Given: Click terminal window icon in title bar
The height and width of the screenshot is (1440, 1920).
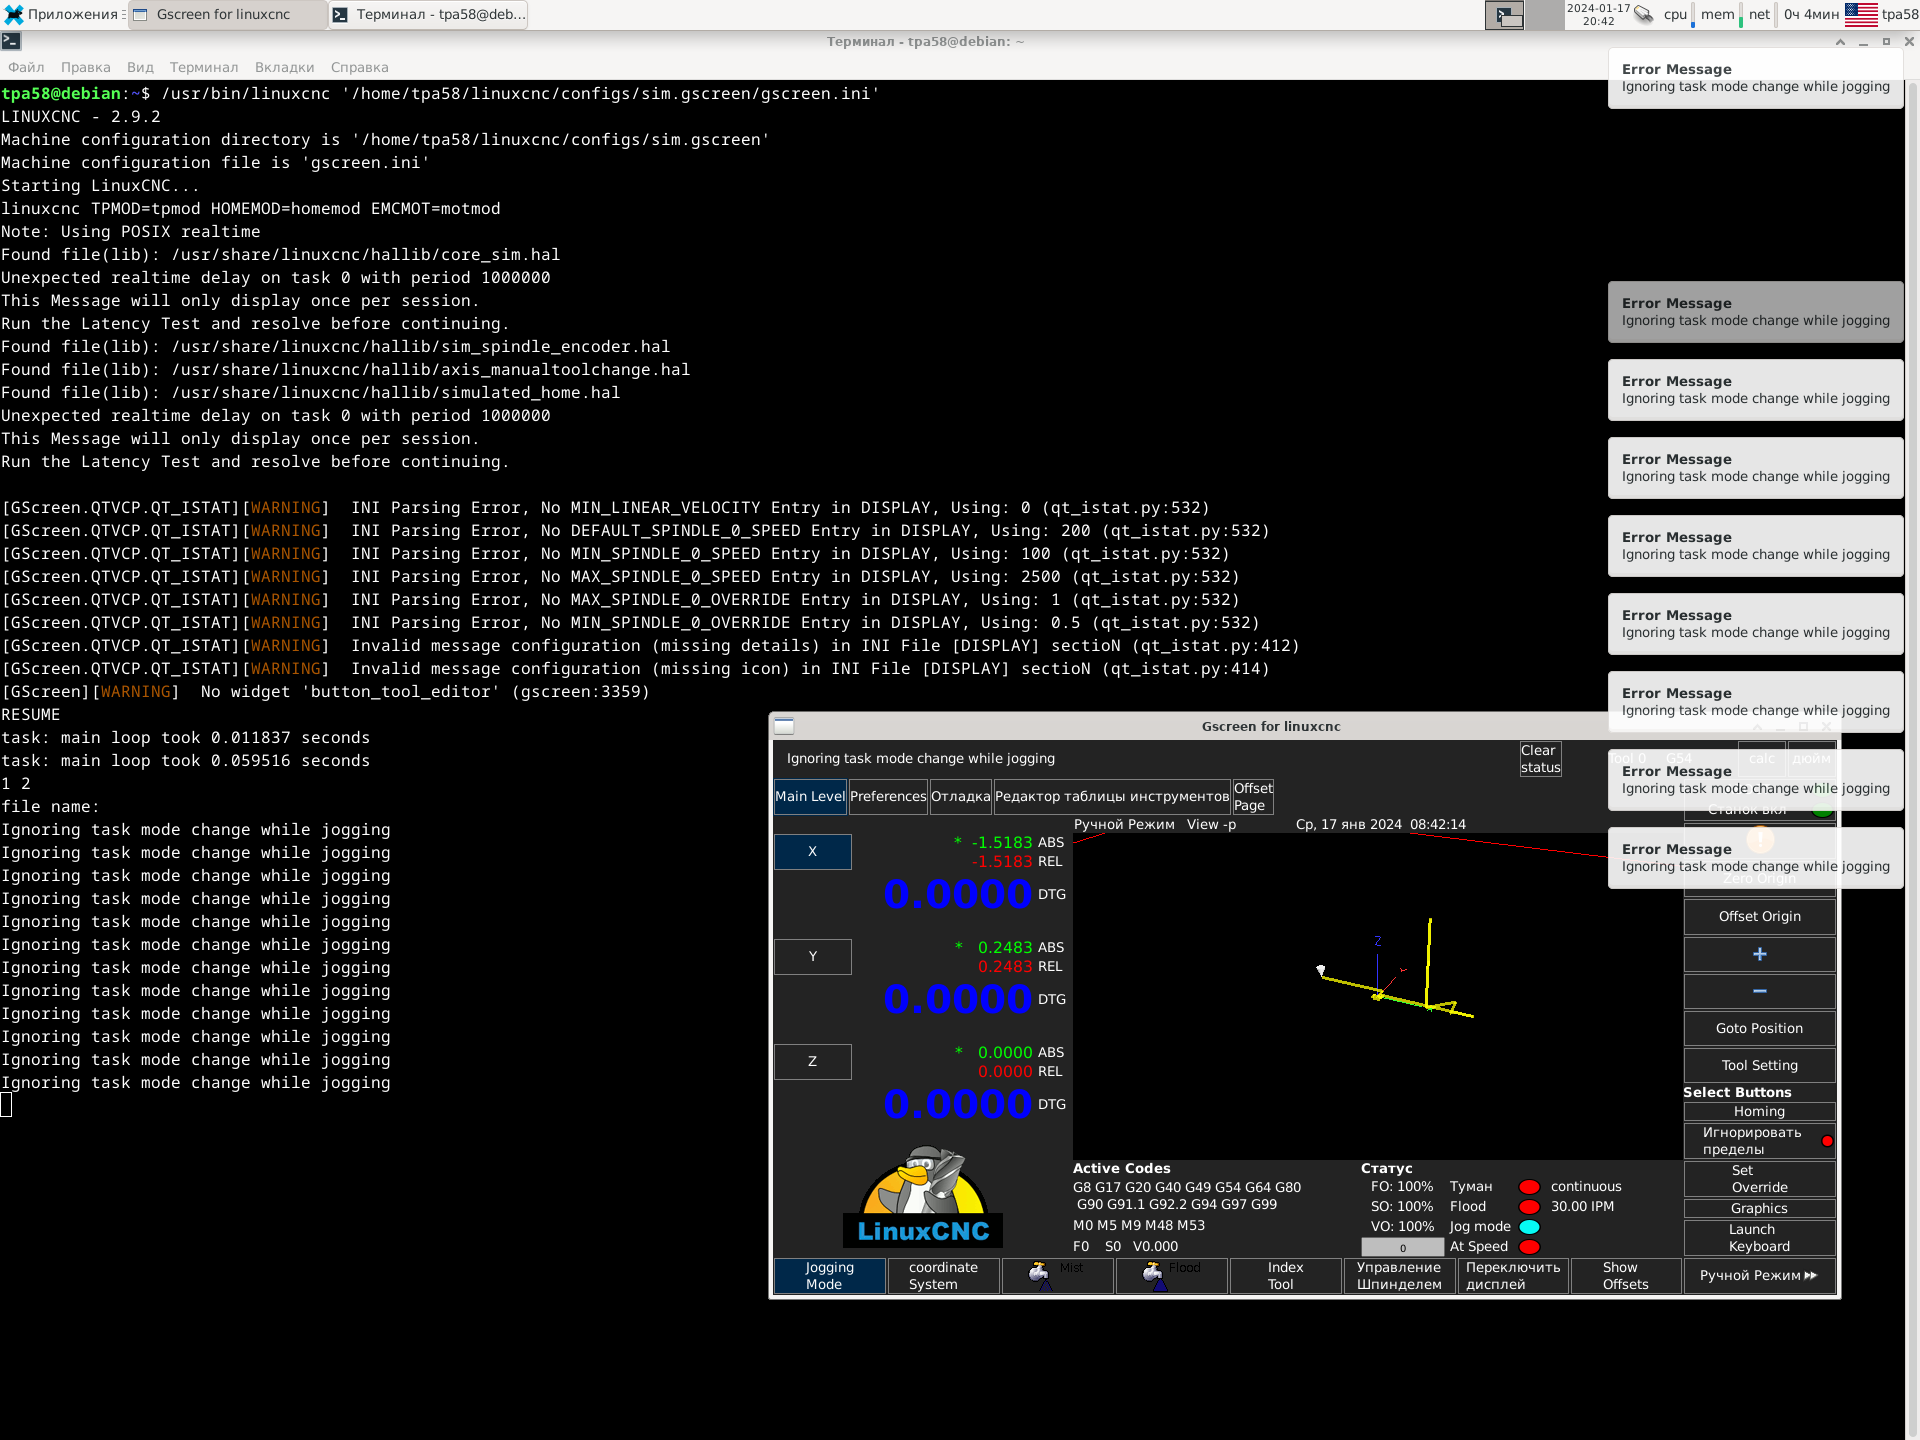Looking at the screenshot, I should 11,41.
